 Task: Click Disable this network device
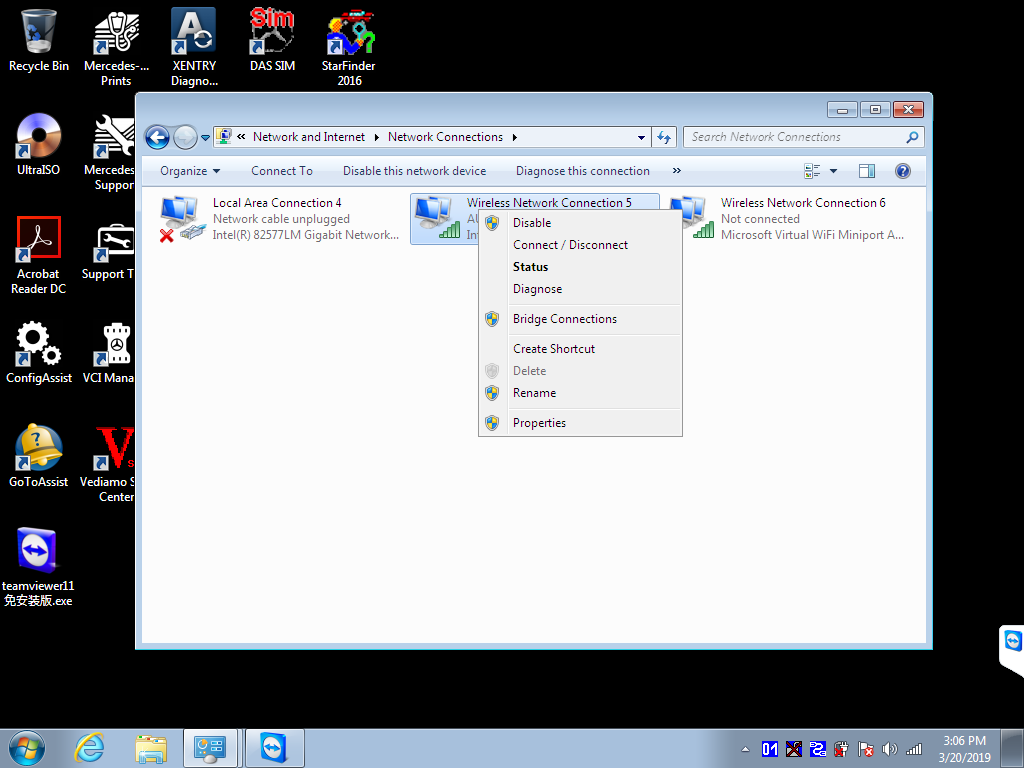415,171
